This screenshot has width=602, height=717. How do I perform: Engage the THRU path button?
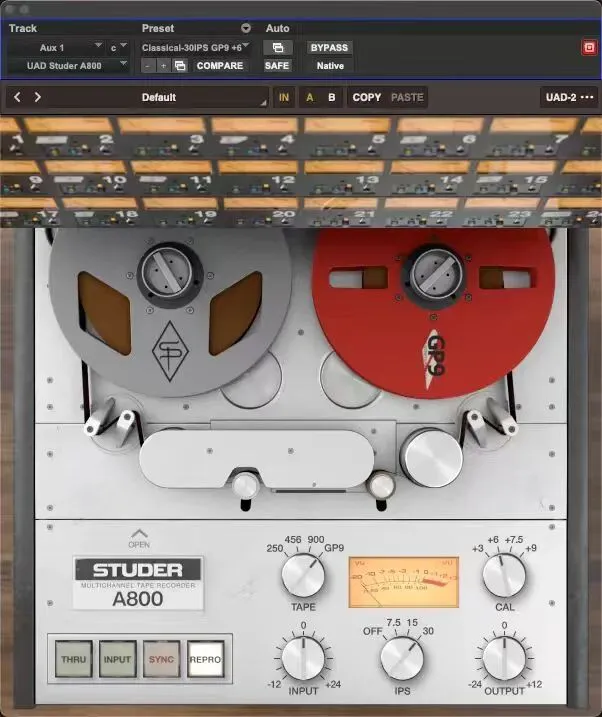74,659
